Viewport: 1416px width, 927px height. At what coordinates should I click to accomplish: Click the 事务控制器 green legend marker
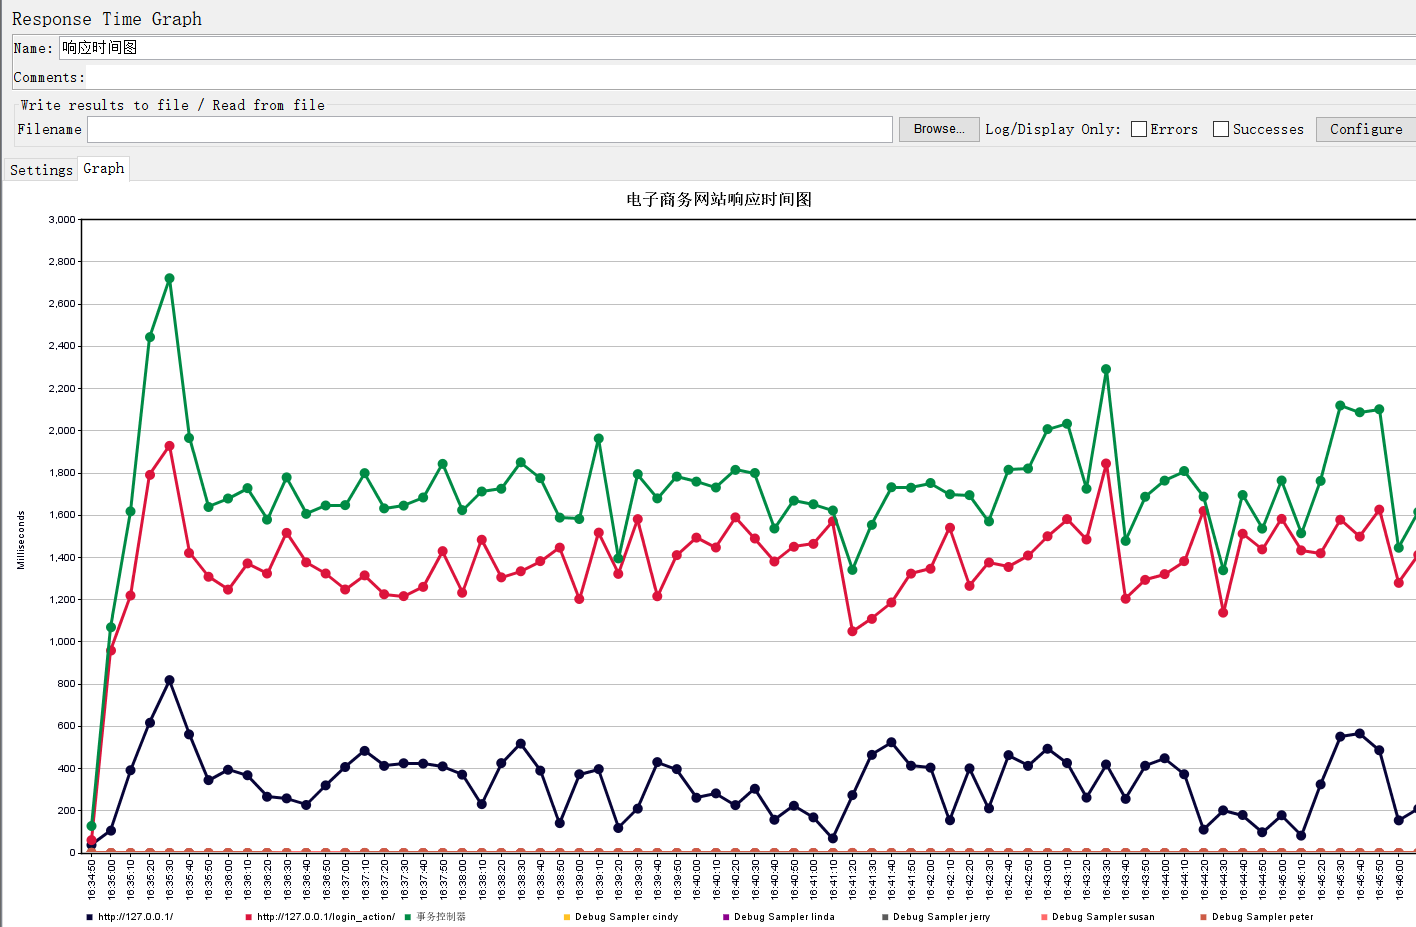click(x=408, y=917)
